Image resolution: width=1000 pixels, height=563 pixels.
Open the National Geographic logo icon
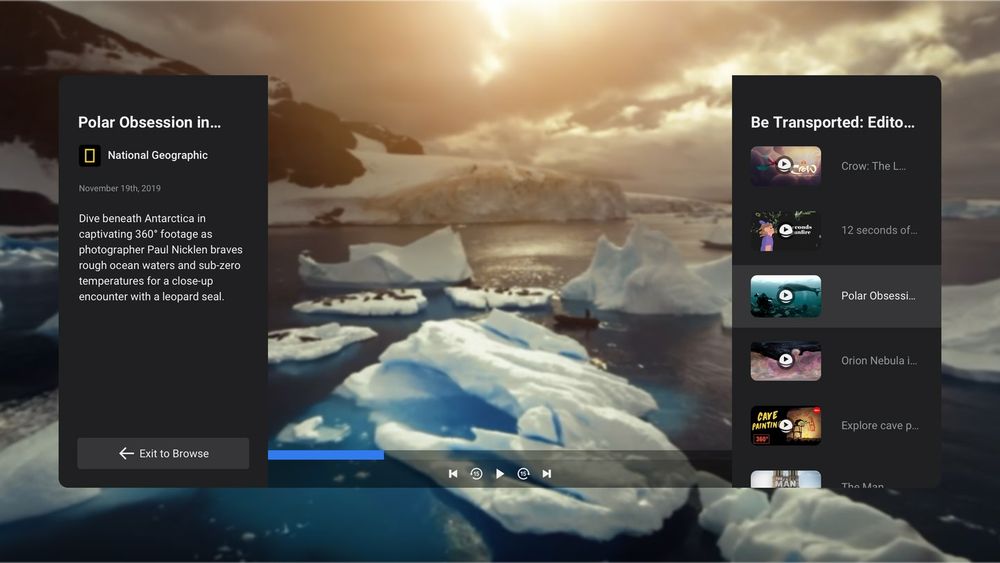[90, 156]
